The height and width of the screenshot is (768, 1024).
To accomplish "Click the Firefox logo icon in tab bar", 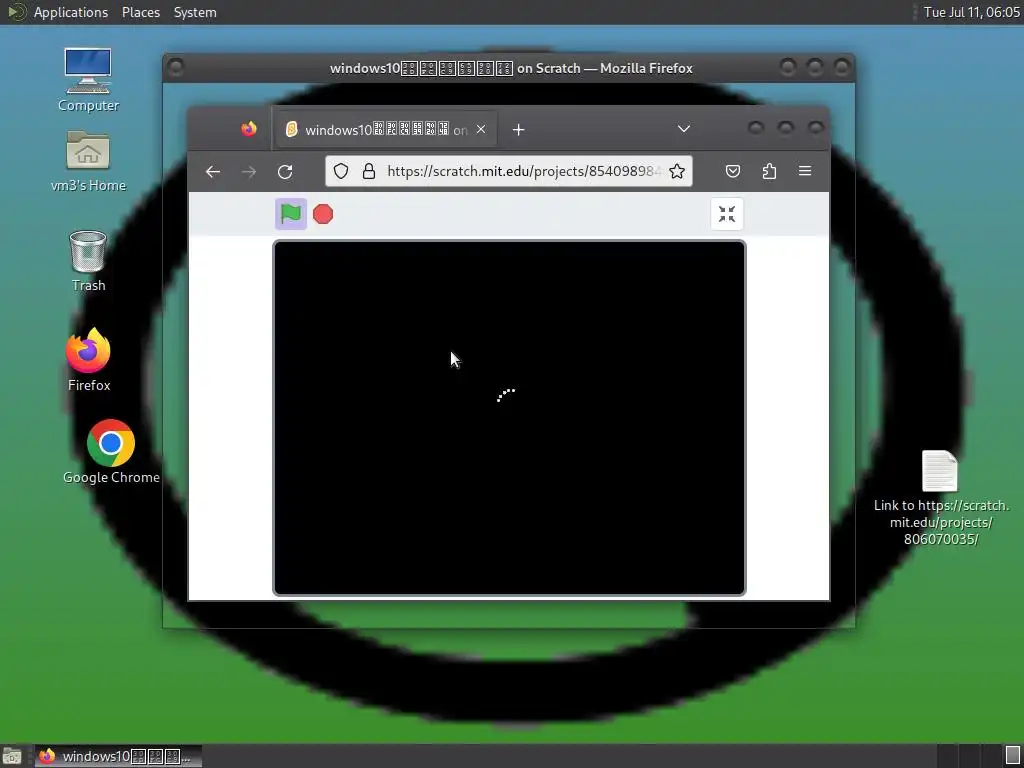I will pos(249,129).
